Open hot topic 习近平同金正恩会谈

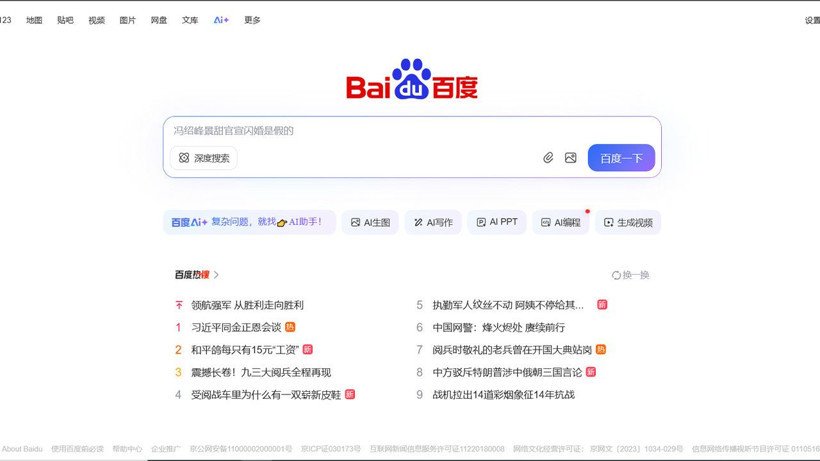[236, 327]
